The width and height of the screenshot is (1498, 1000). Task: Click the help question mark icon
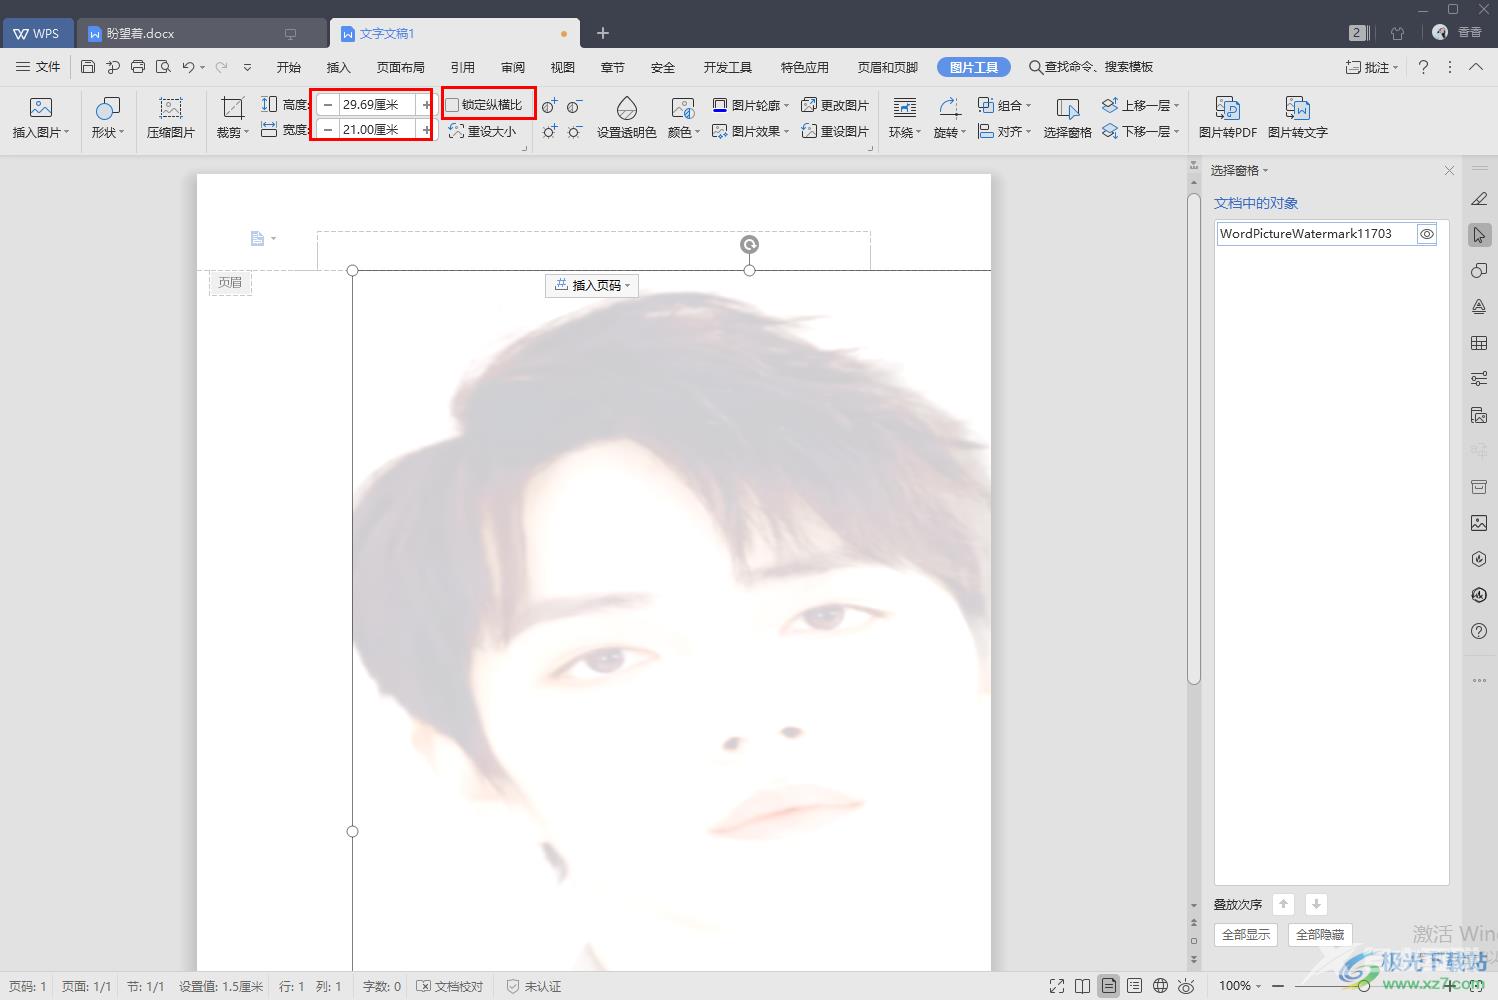click(x=1423, y=67)
